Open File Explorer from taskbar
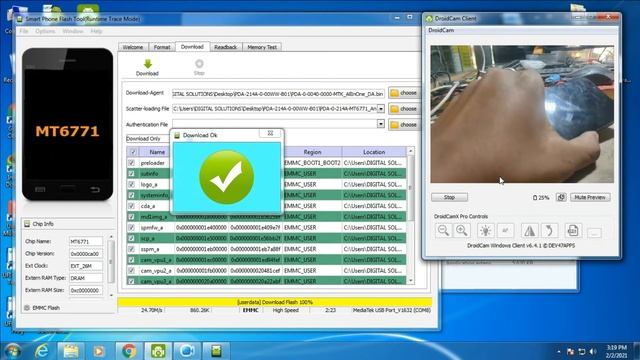 [71, 351]
